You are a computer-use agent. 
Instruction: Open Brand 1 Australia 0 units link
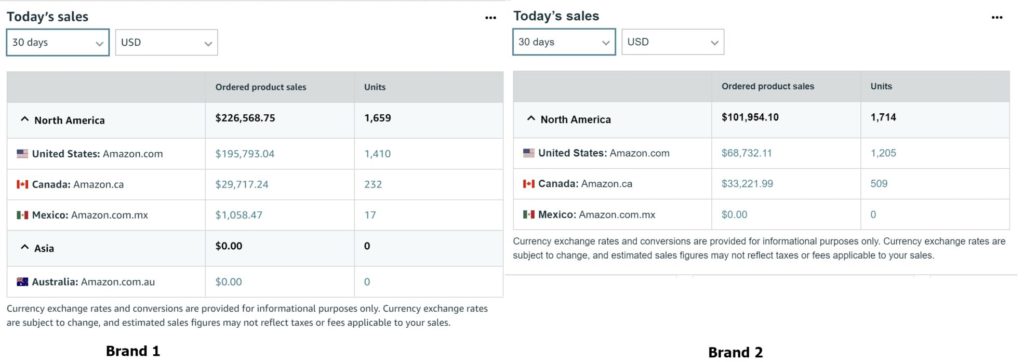(x=367, y=282)
